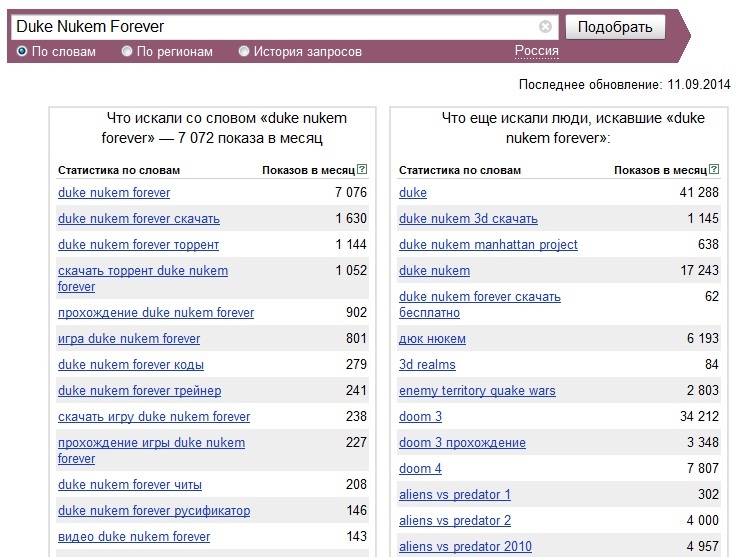Open прохождение игры duke nukem forever link

click(151, 450)
